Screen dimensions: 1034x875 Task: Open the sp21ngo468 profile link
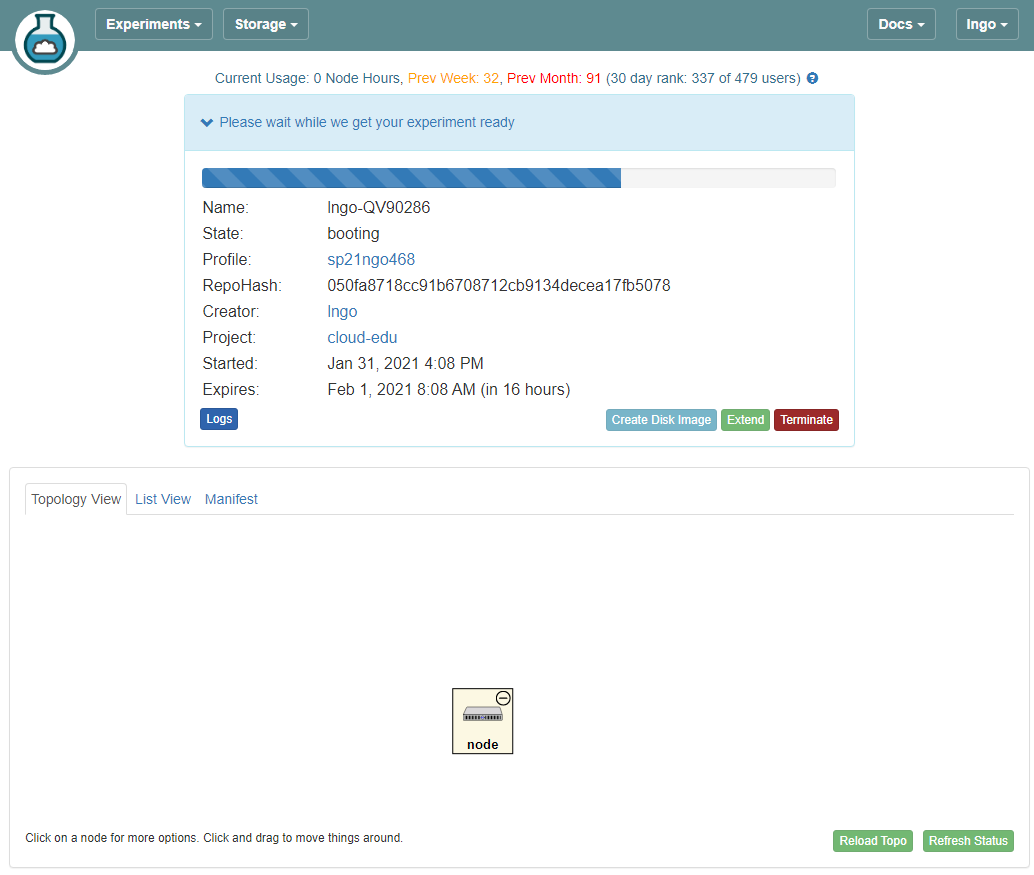tap(371, 259)
